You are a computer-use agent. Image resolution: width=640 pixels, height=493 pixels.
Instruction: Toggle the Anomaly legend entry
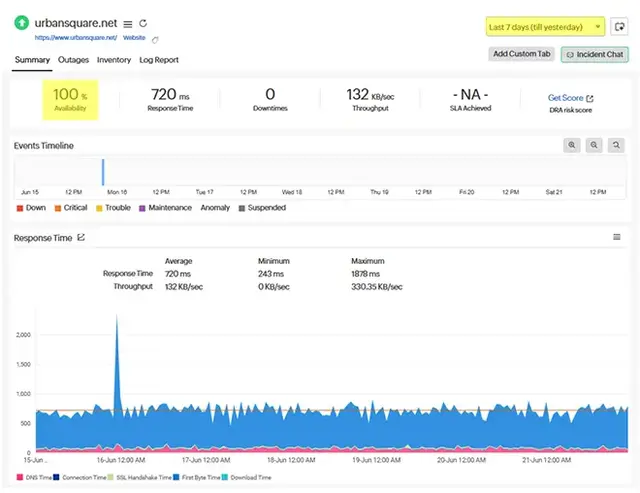point(215,208)
